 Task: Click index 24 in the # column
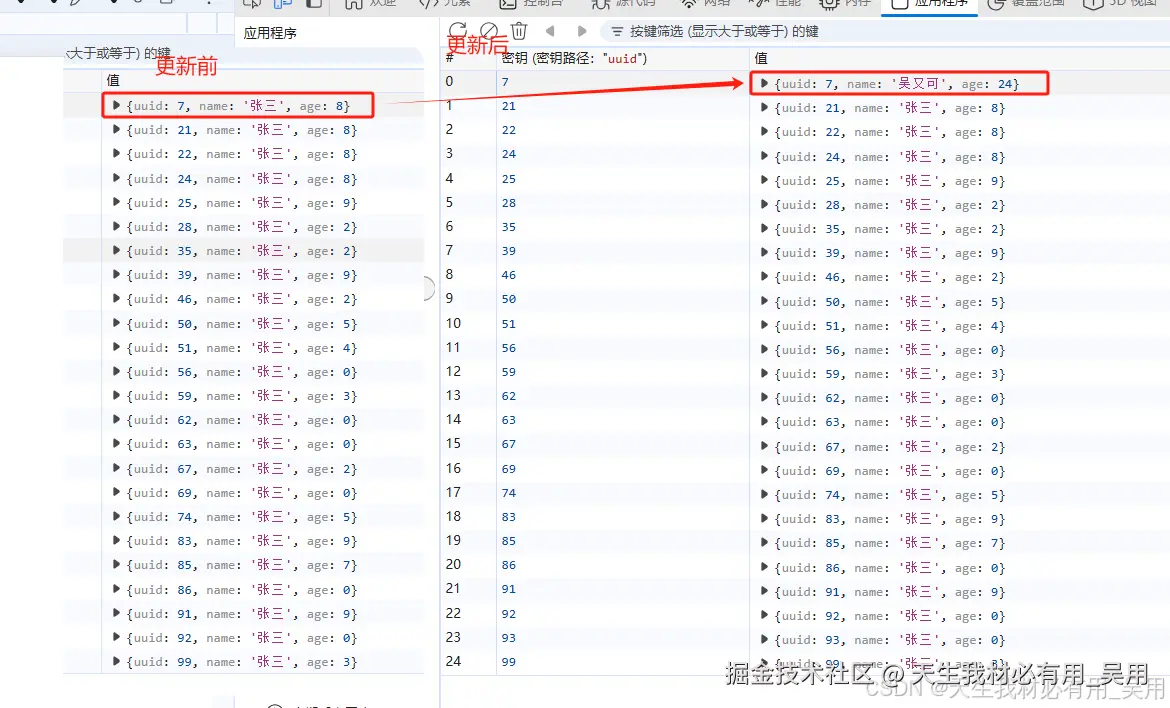click(453, 661)
